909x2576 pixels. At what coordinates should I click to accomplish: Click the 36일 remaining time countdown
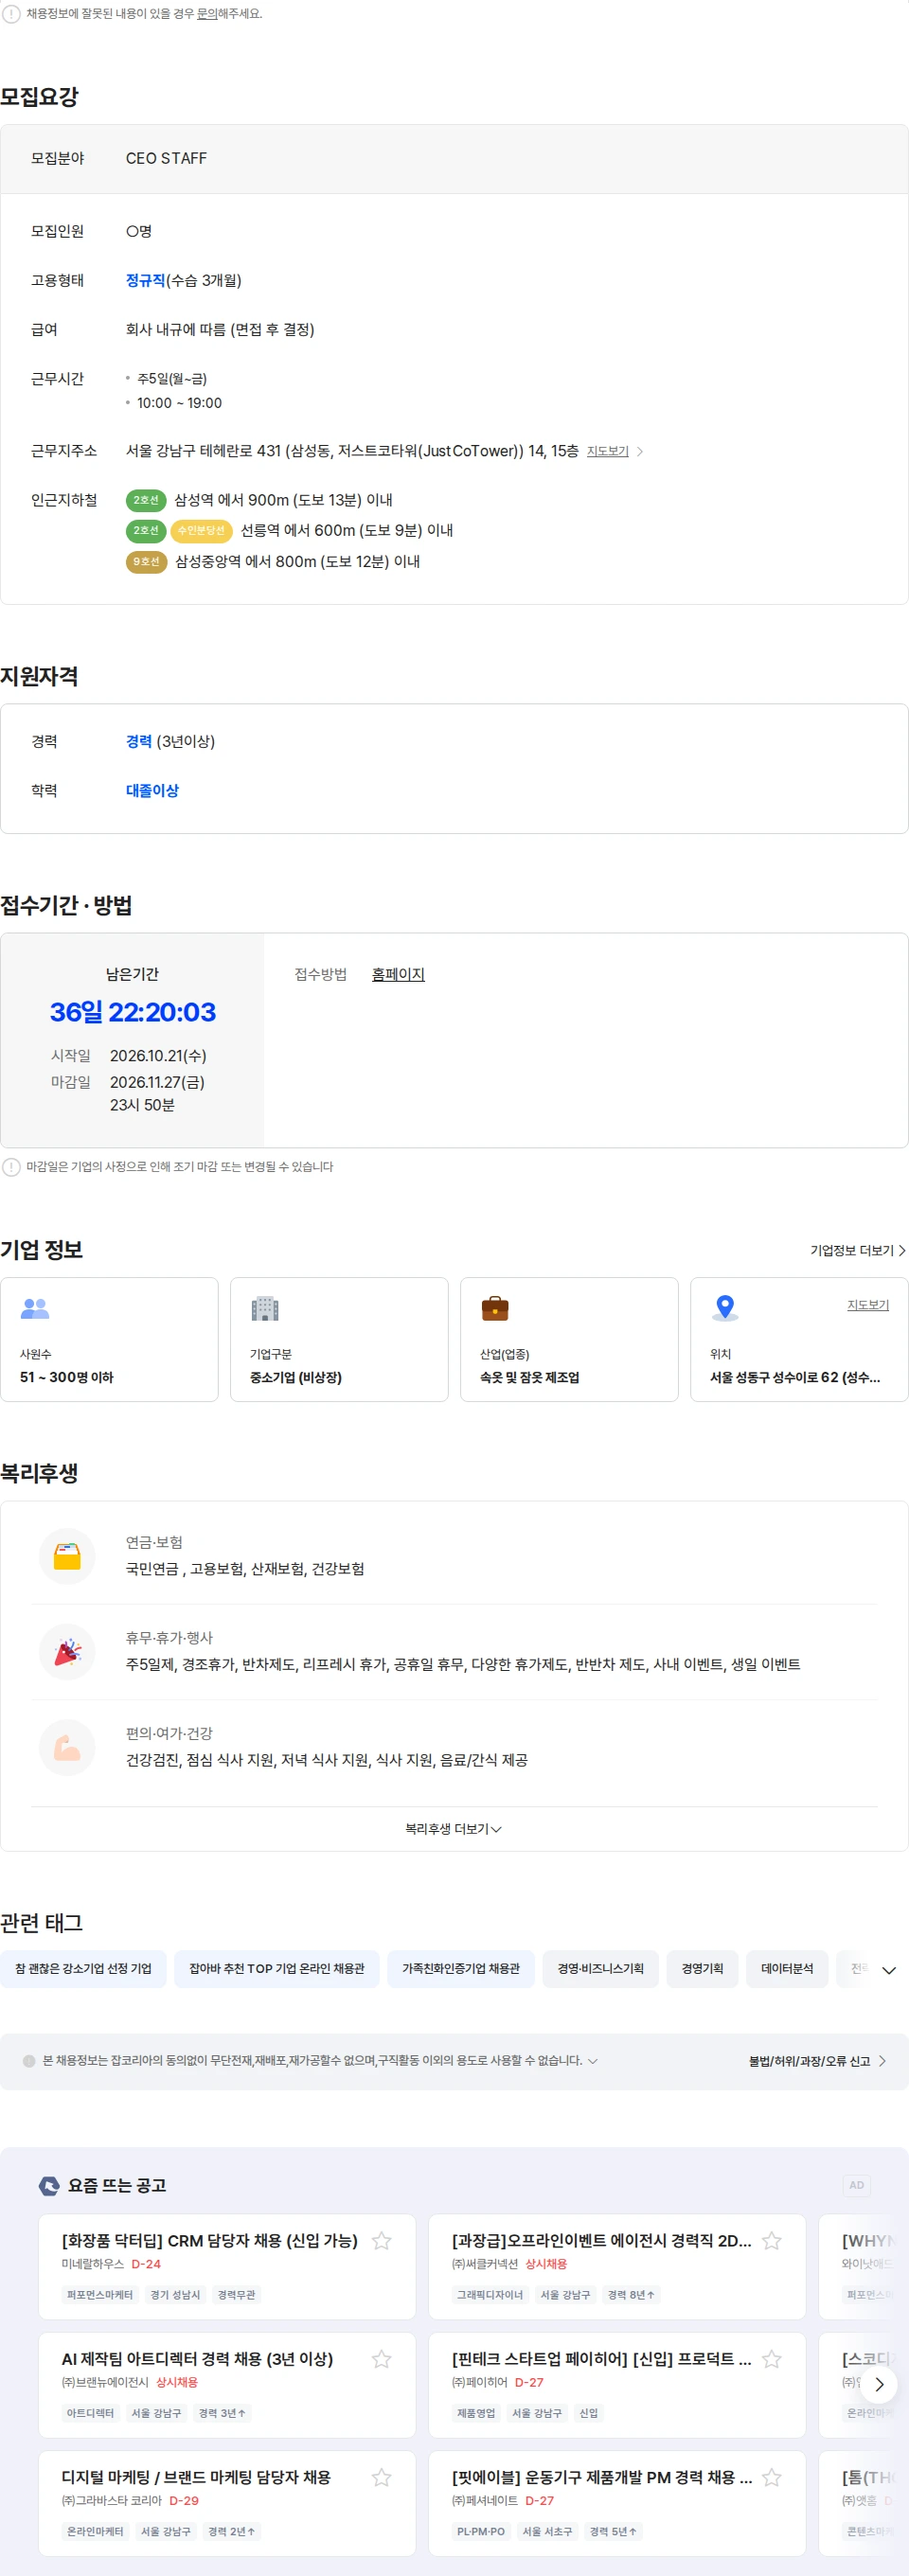click(x=133, y=1012)
